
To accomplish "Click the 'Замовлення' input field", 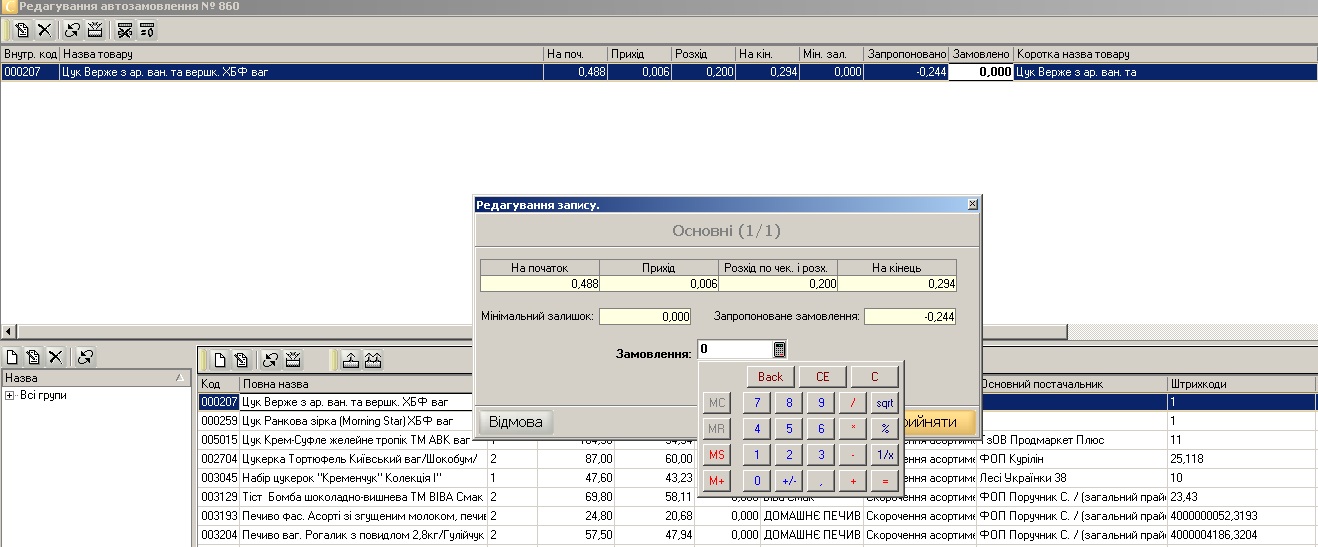I will 734,349.
